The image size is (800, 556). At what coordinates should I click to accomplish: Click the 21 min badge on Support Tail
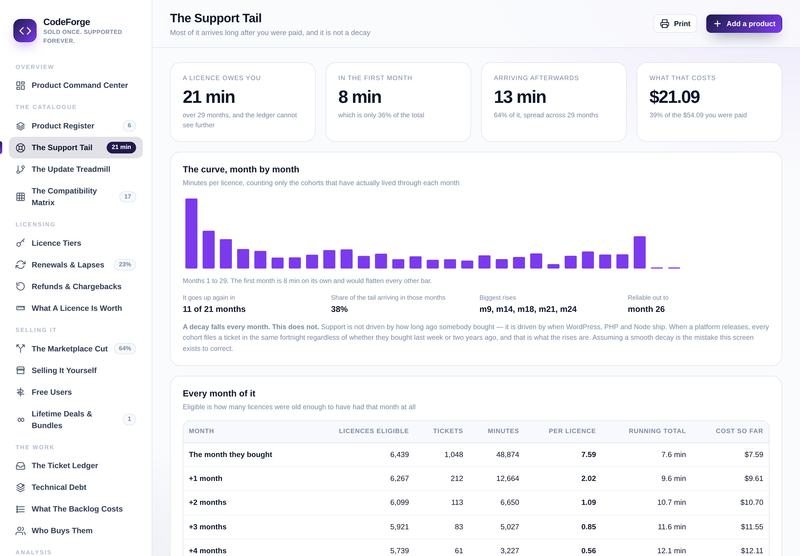coord(121,147)
